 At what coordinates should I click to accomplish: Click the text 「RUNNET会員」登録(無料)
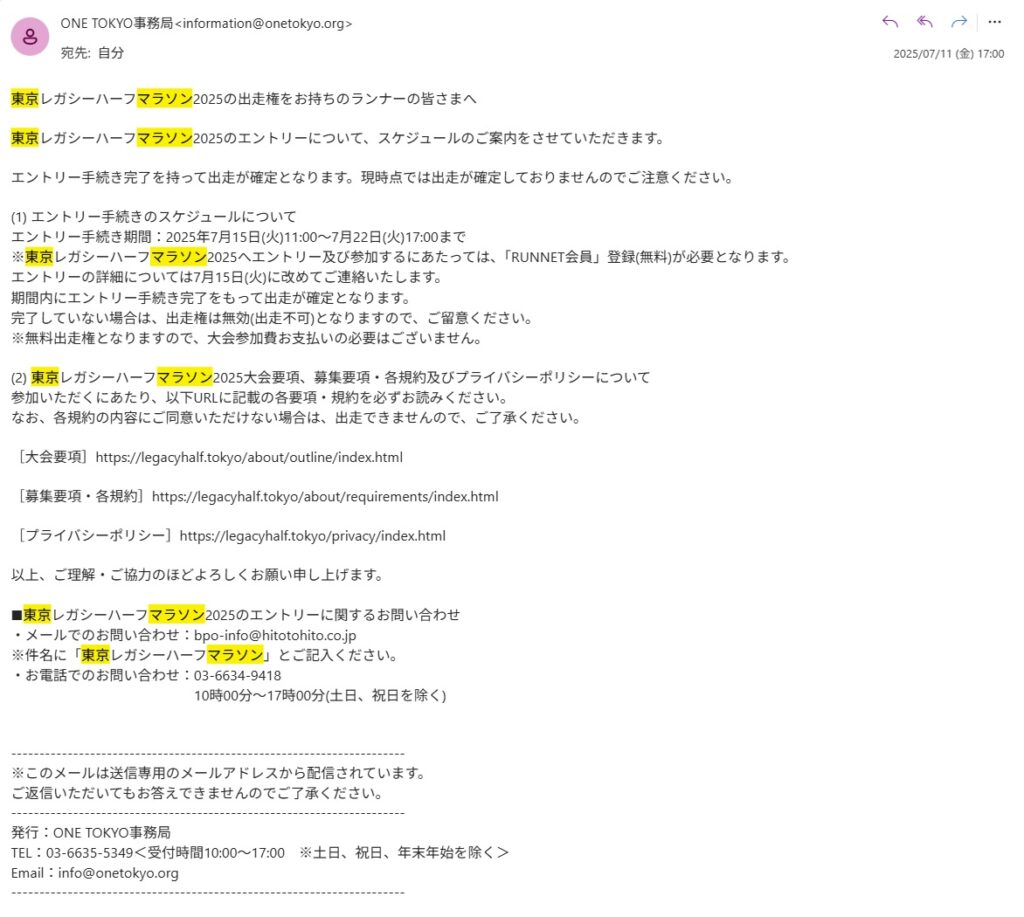pos(588,257)
